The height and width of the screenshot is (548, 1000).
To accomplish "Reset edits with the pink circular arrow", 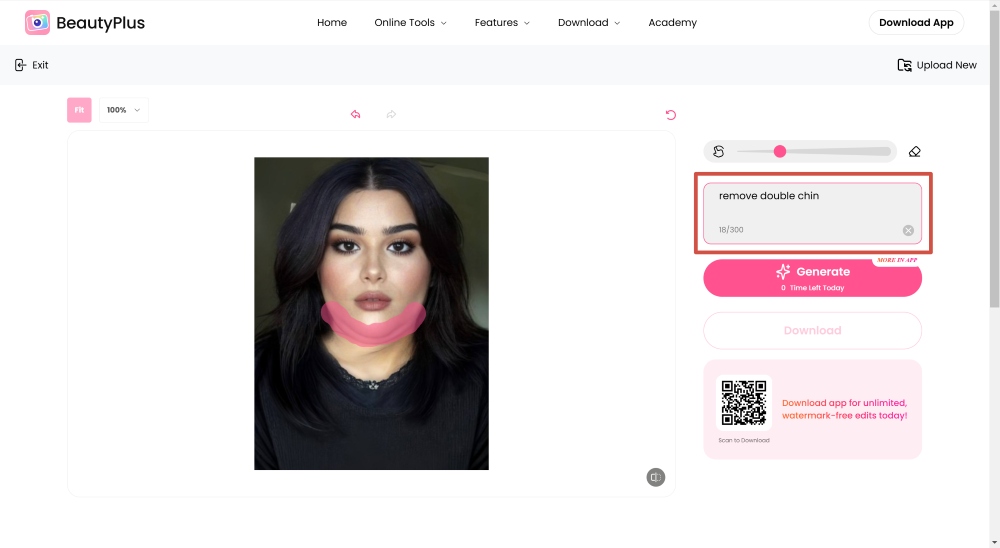I will pos(670,115).
